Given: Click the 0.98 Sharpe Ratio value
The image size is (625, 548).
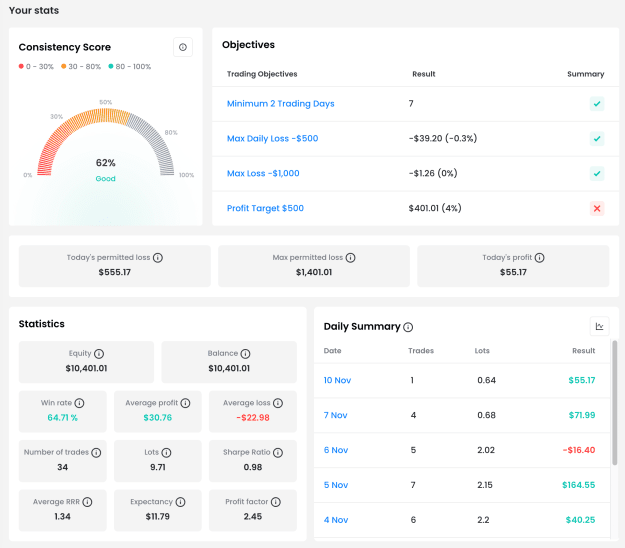Looking at the screenshot, I should coord(253,467).
